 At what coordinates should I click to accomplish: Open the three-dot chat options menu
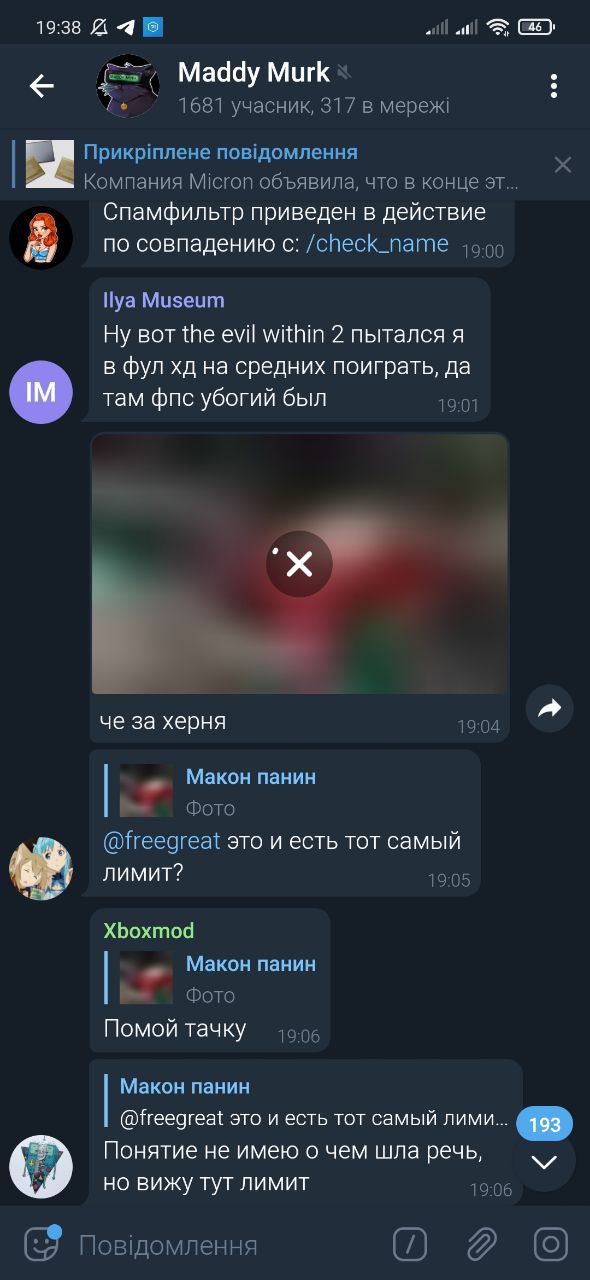pos(553,87)
